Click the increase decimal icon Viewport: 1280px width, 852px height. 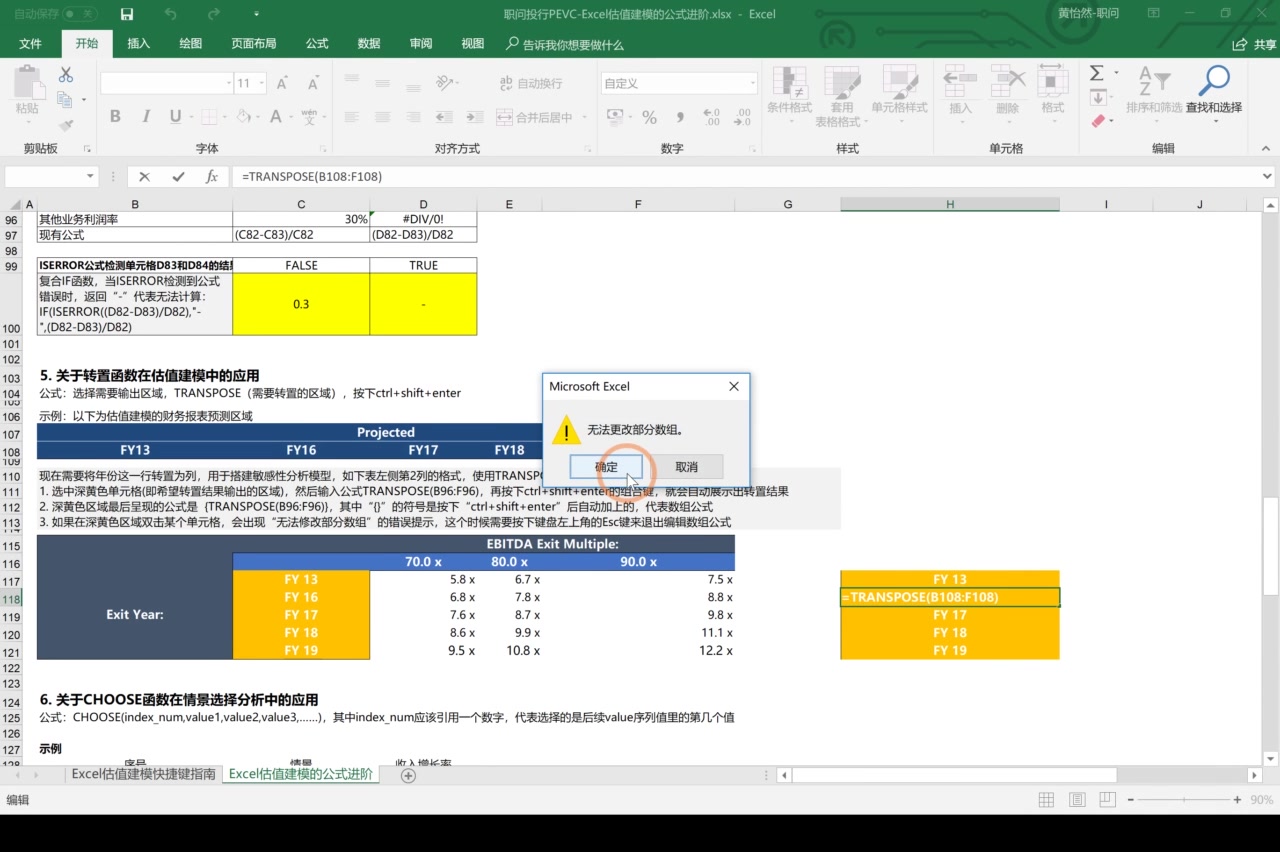click(712, 117)
